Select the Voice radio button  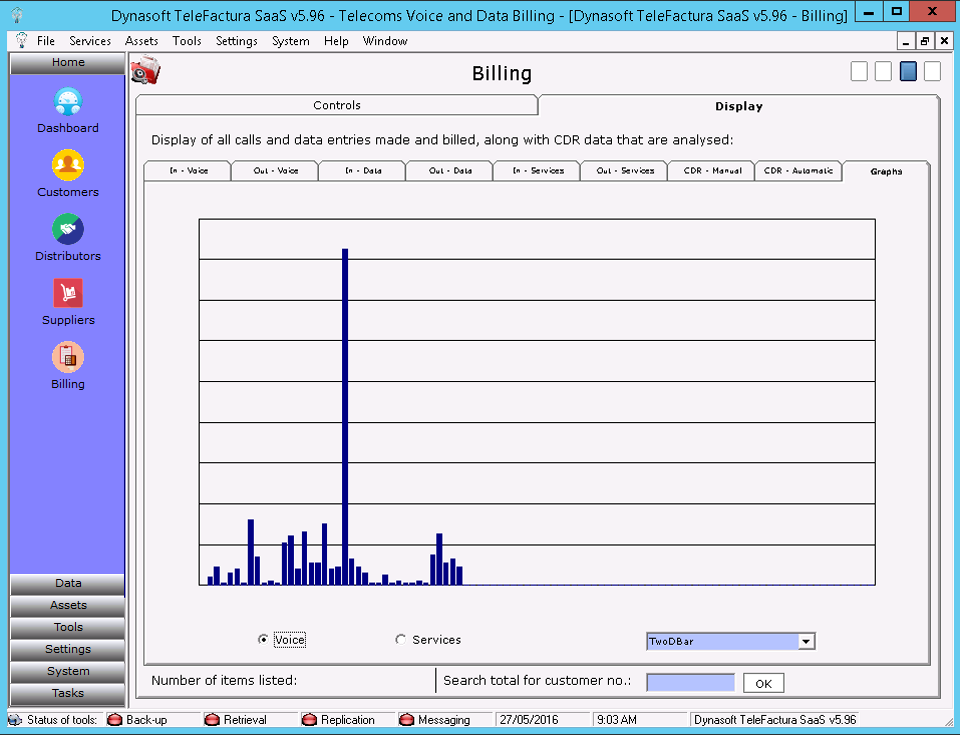pos(263,640)
